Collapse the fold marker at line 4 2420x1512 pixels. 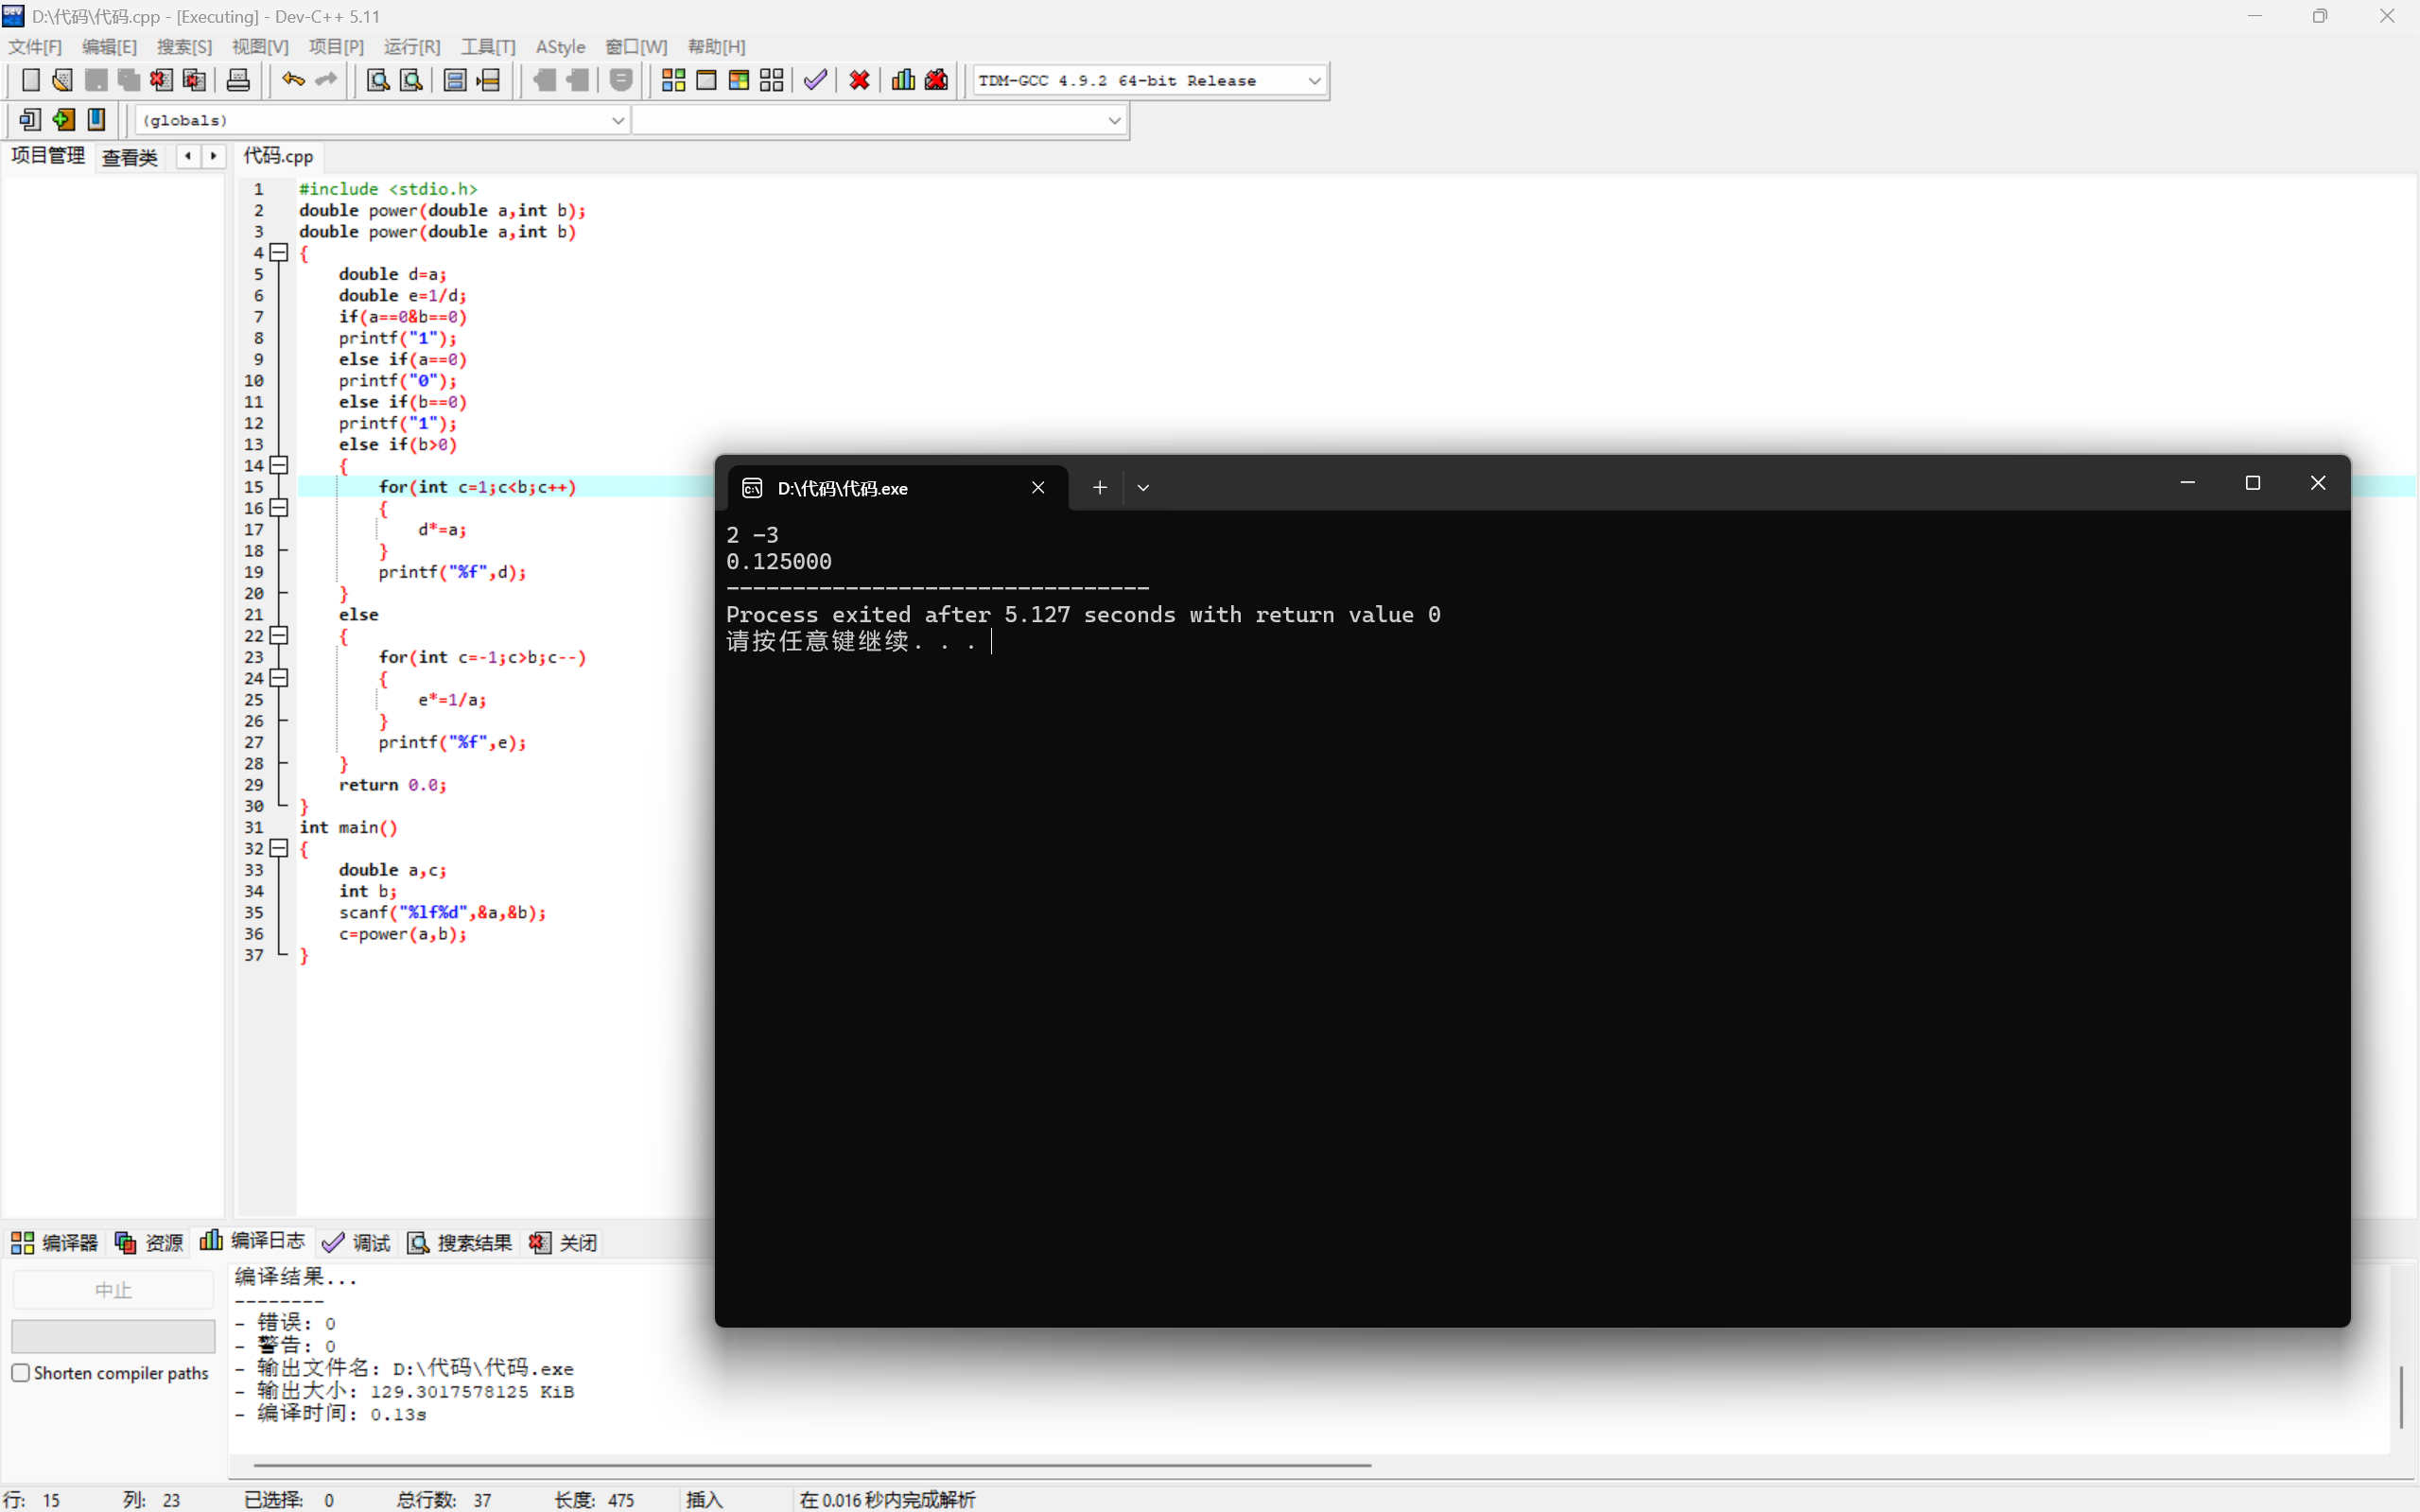tap(279, 253)
